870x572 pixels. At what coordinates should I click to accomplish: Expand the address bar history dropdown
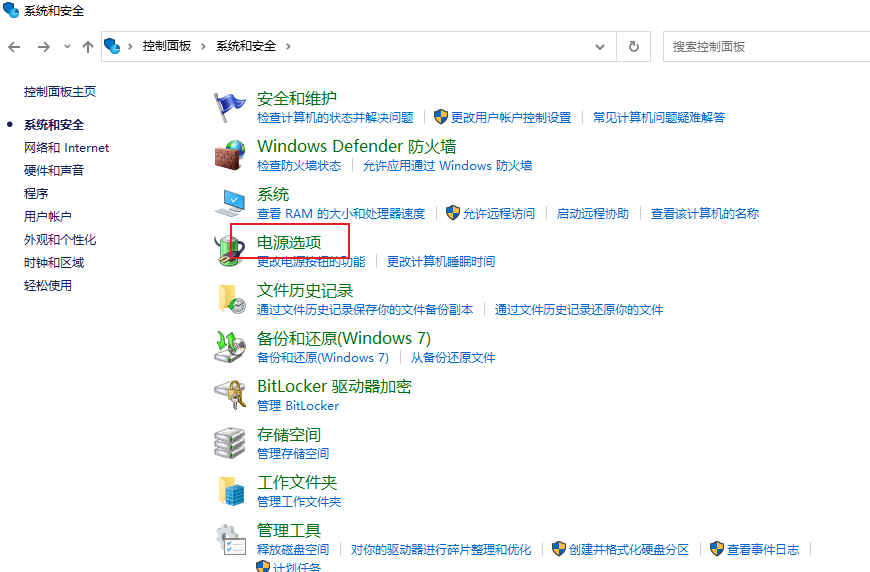[600, 47]
